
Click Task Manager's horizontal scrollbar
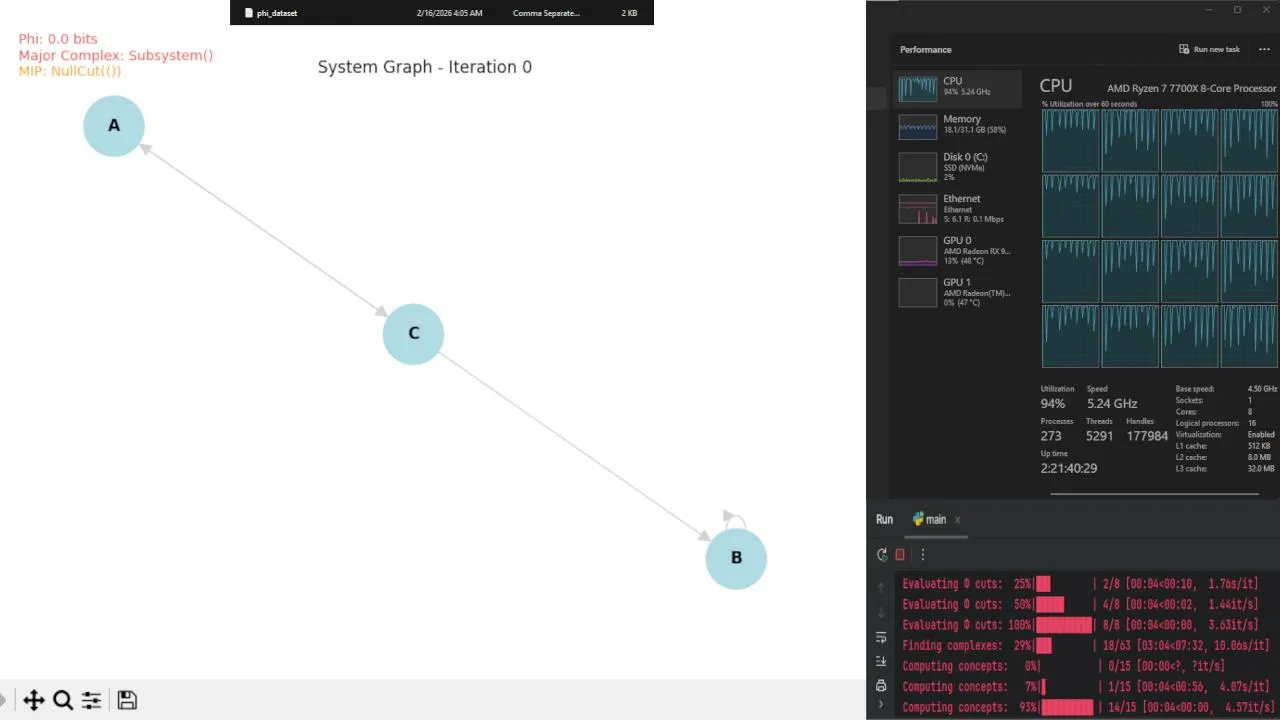(1154, 494)
